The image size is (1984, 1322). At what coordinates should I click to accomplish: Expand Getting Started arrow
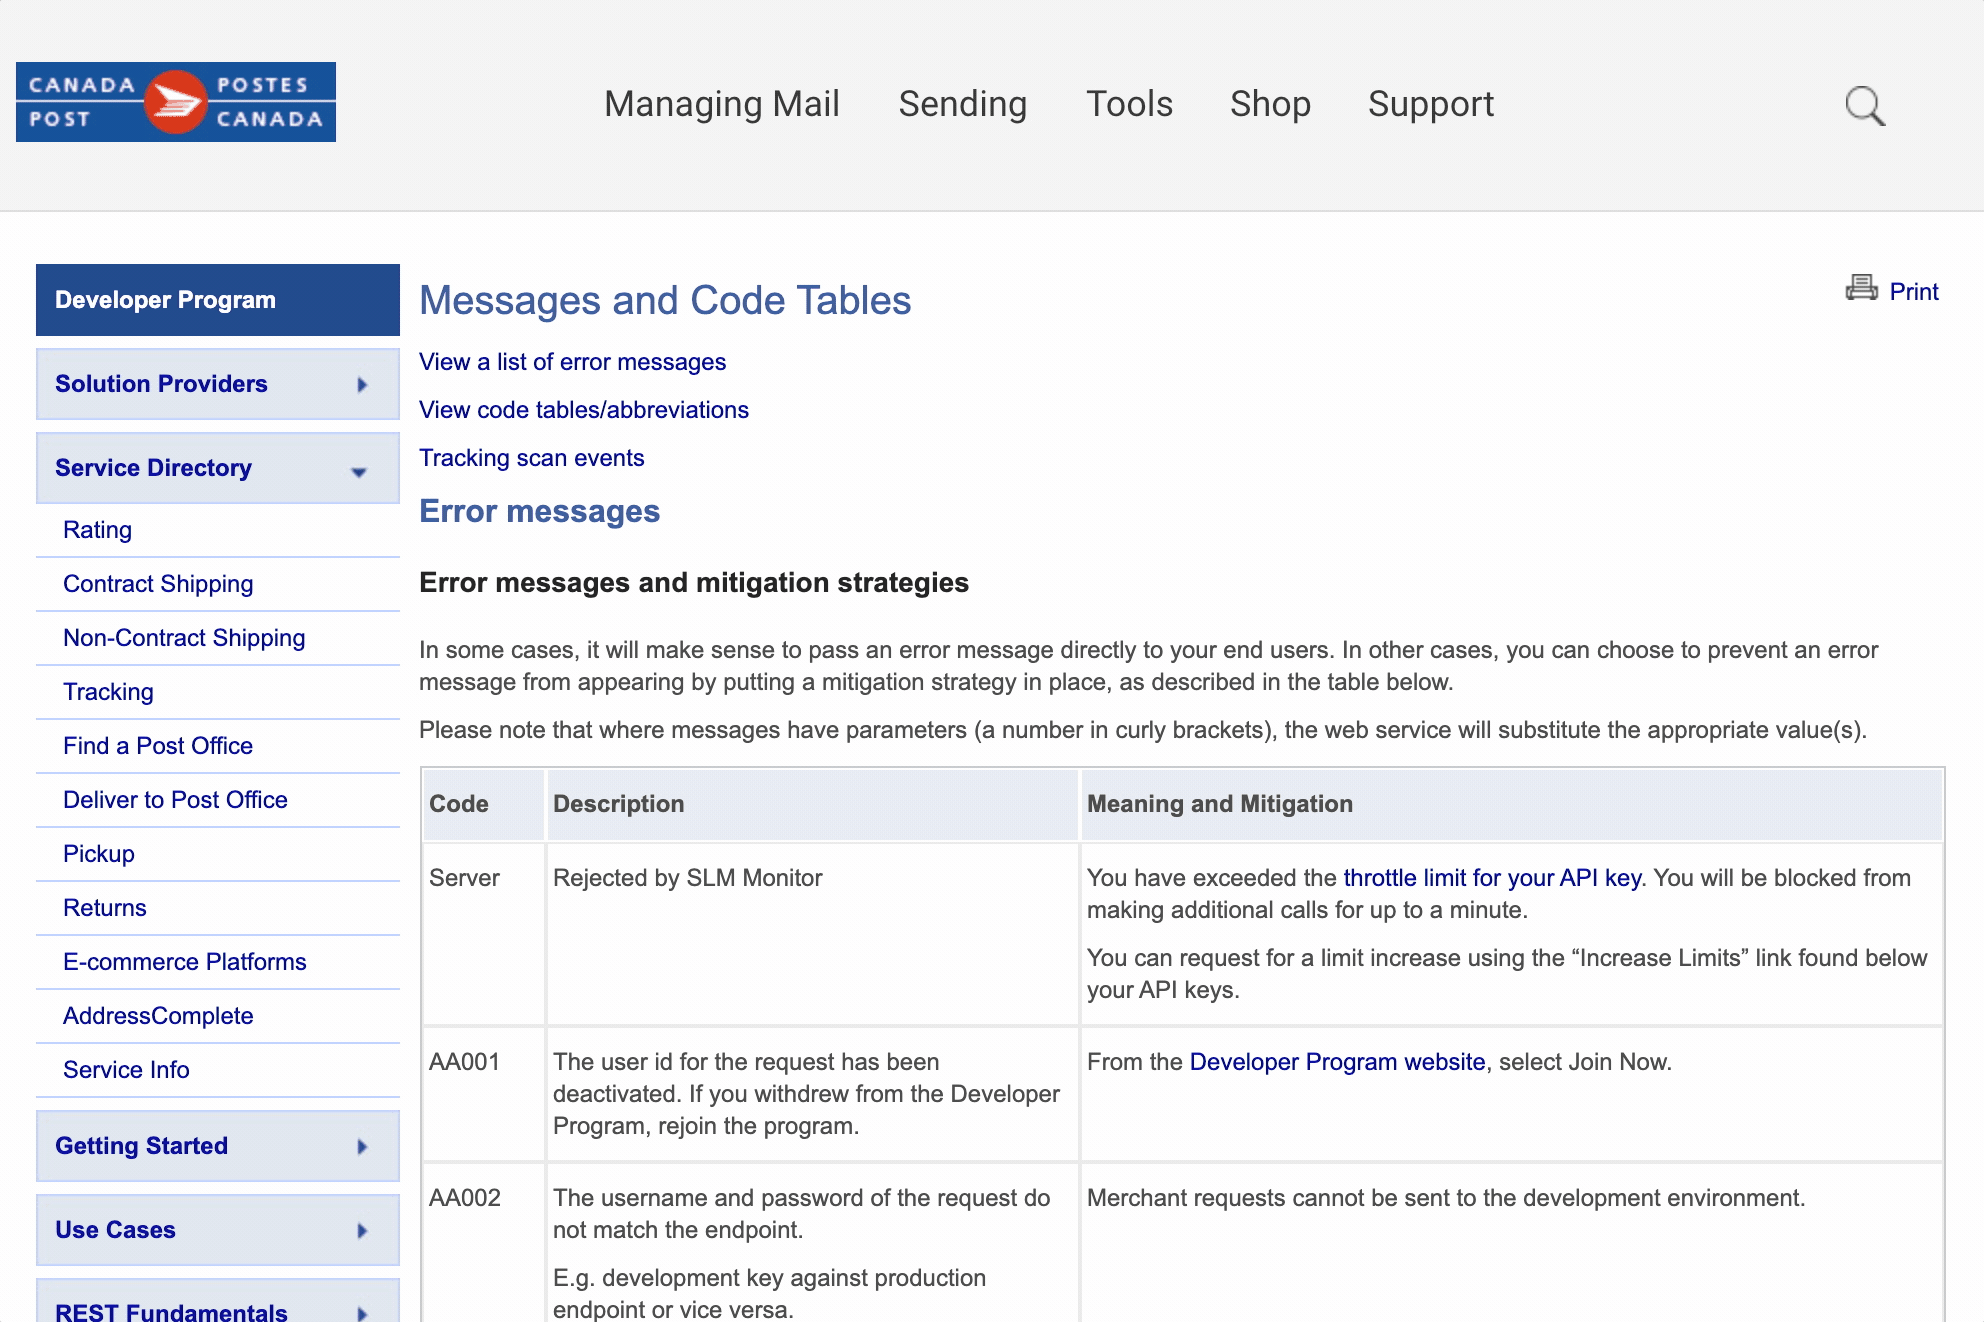[x=362, y=1146]
